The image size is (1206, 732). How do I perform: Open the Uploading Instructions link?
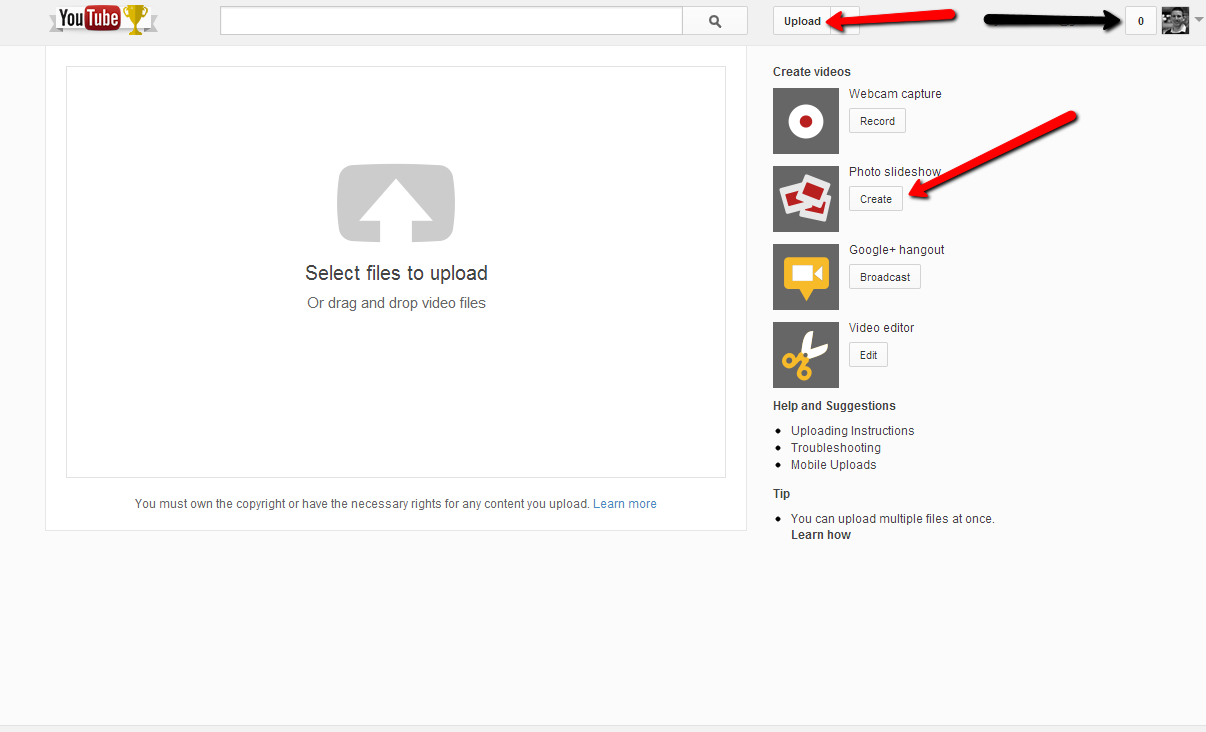pos(852,431)
